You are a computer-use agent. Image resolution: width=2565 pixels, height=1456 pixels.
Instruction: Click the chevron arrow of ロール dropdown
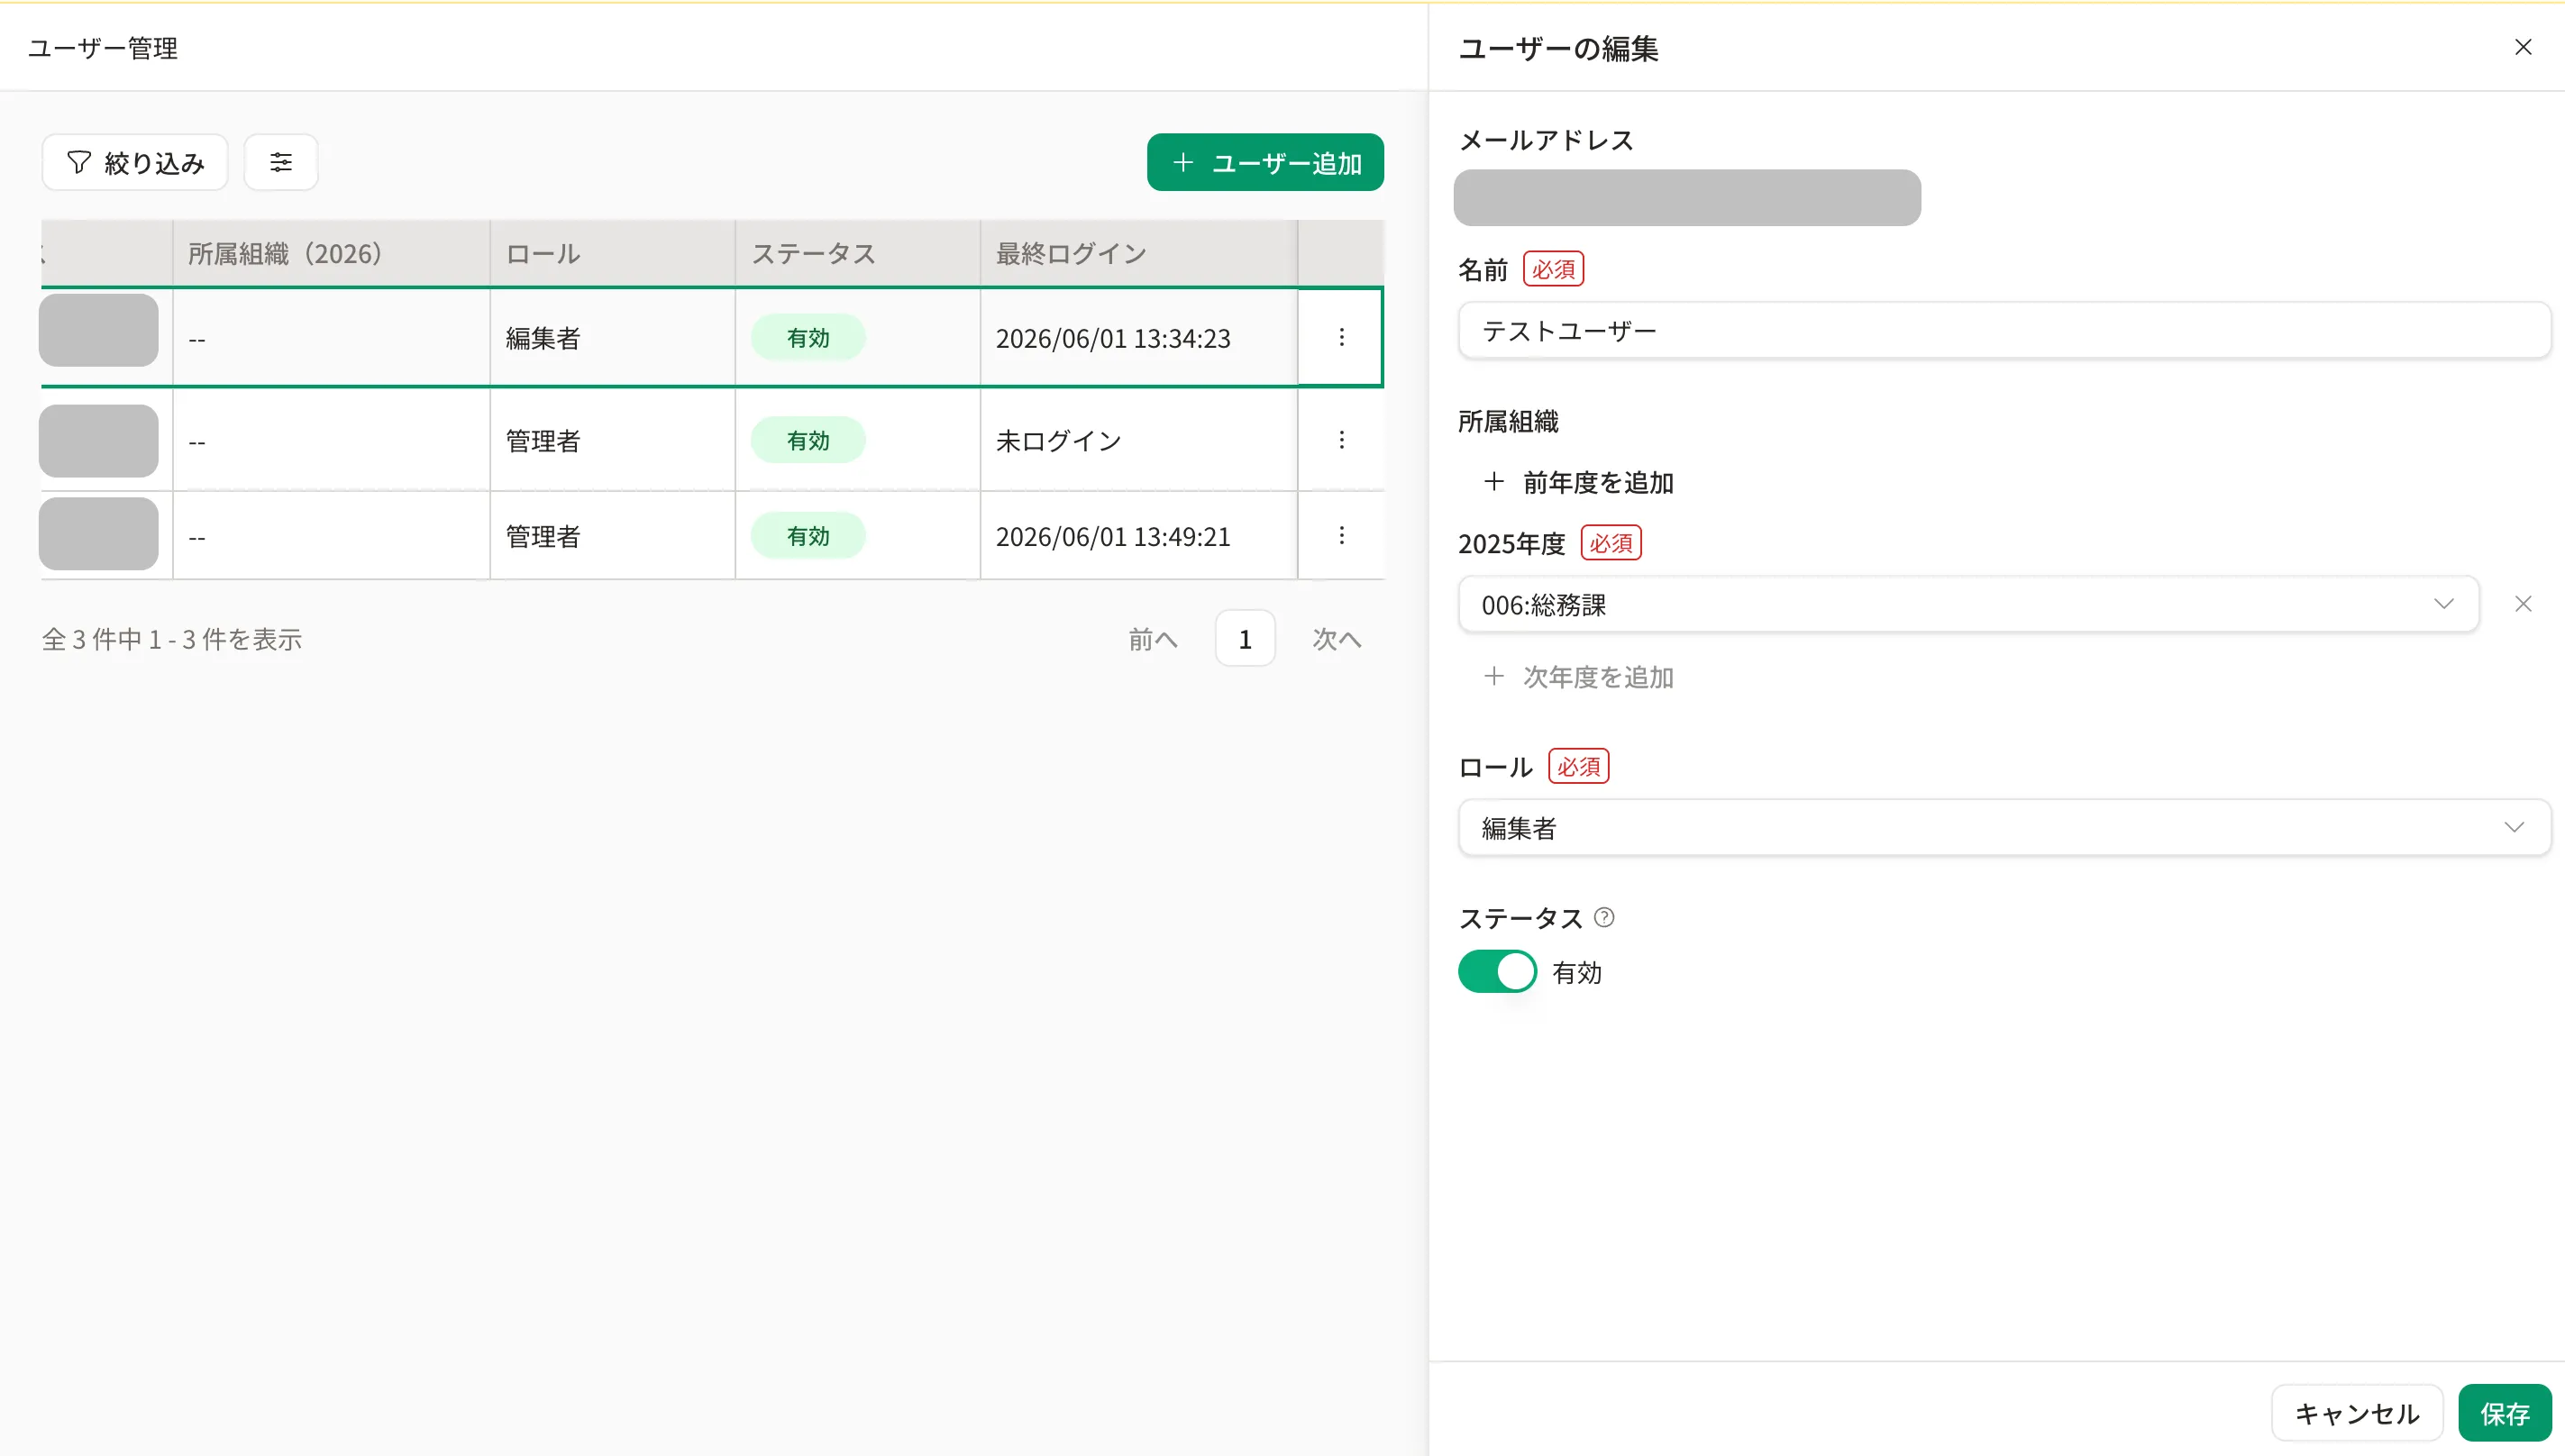pos(2514,827)
